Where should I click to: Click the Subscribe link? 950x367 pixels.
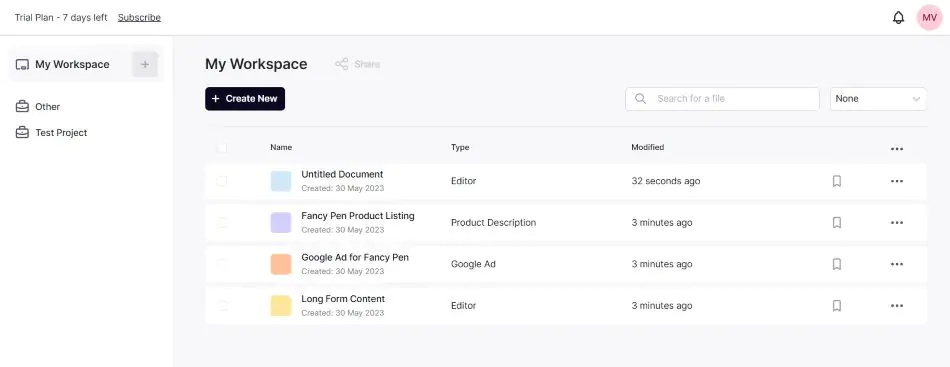click(139, 18)
